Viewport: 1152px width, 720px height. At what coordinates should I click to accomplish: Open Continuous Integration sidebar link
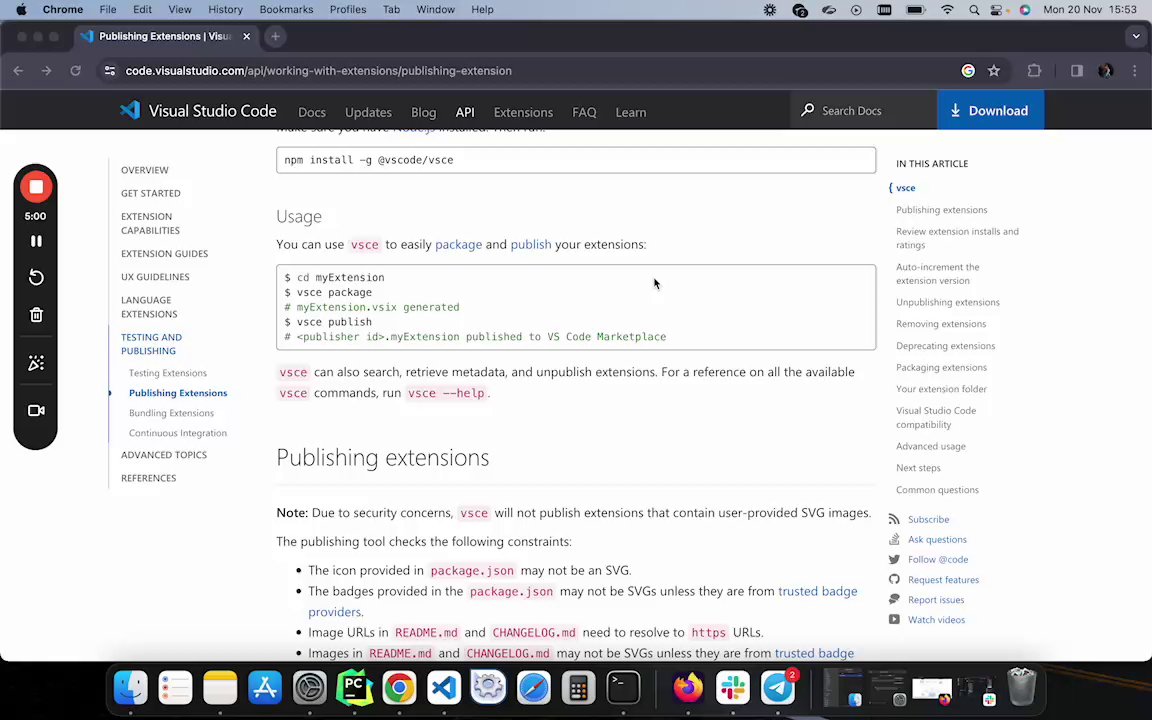178,433
